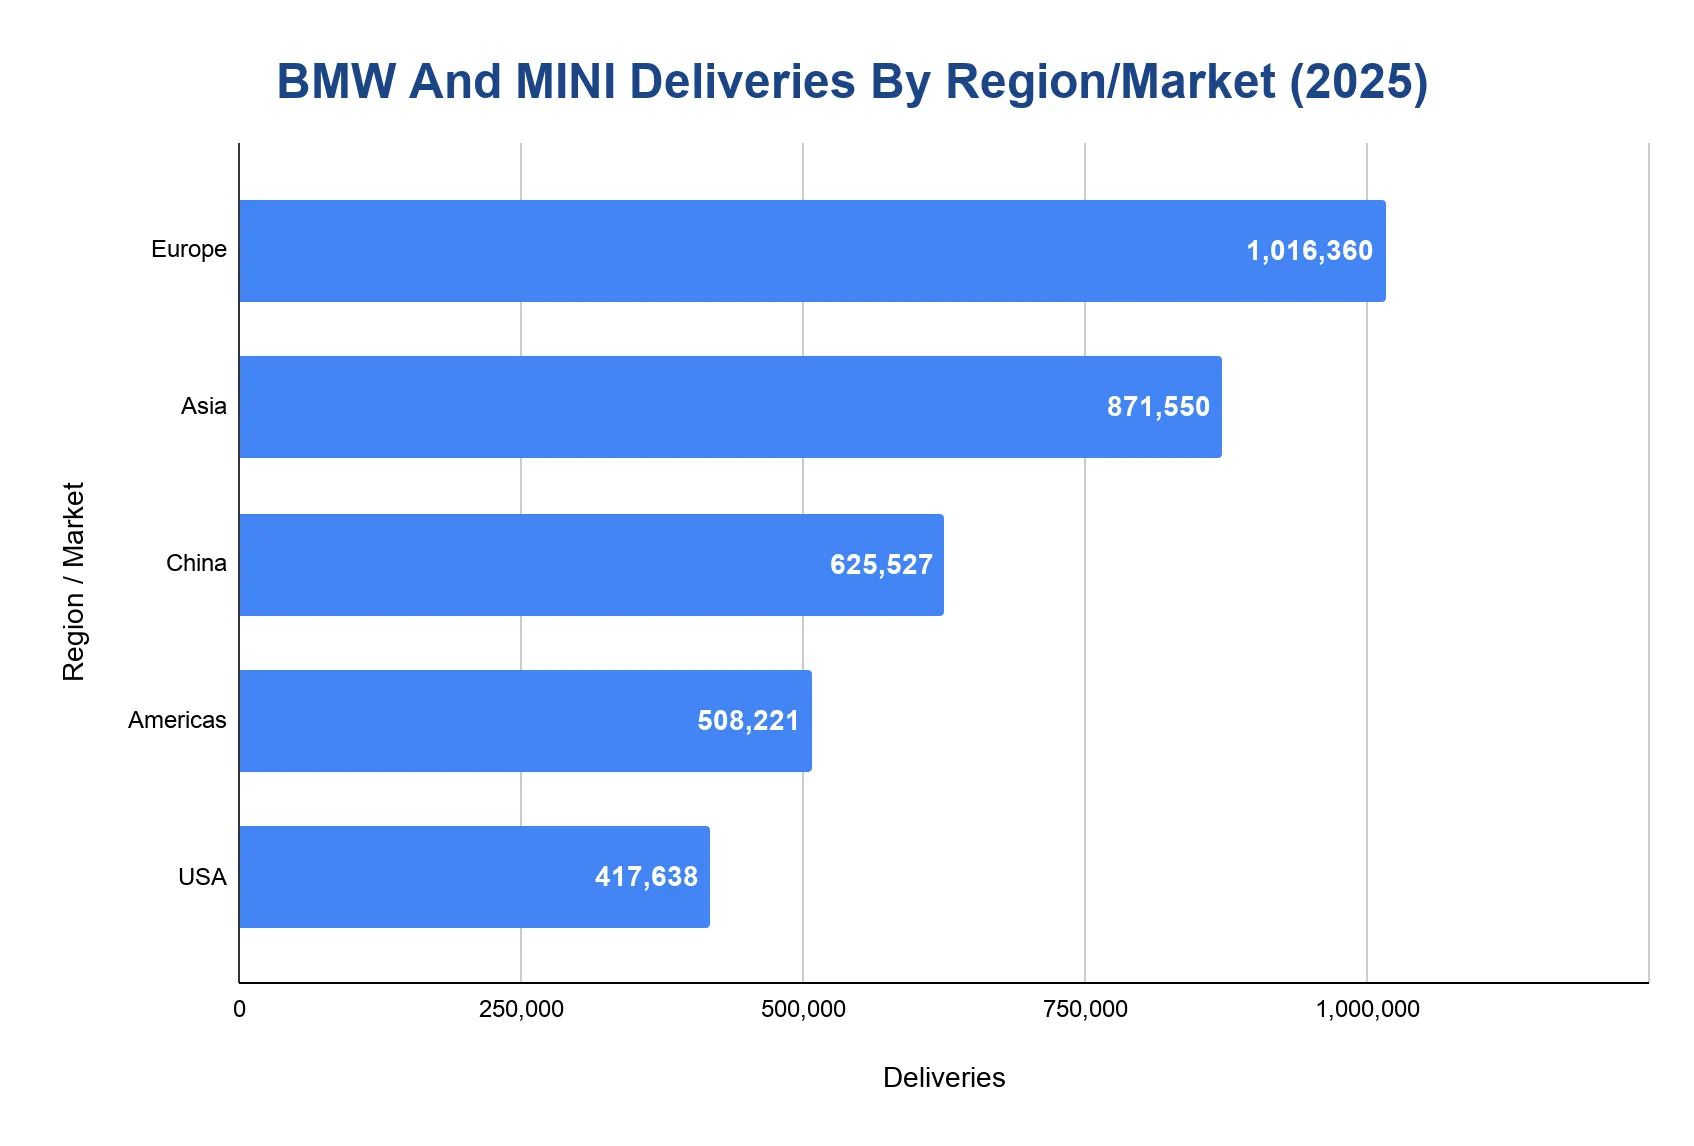Screen dimensions: 1694x1146
Task: Select the USA bar
Action: [474, 877]
